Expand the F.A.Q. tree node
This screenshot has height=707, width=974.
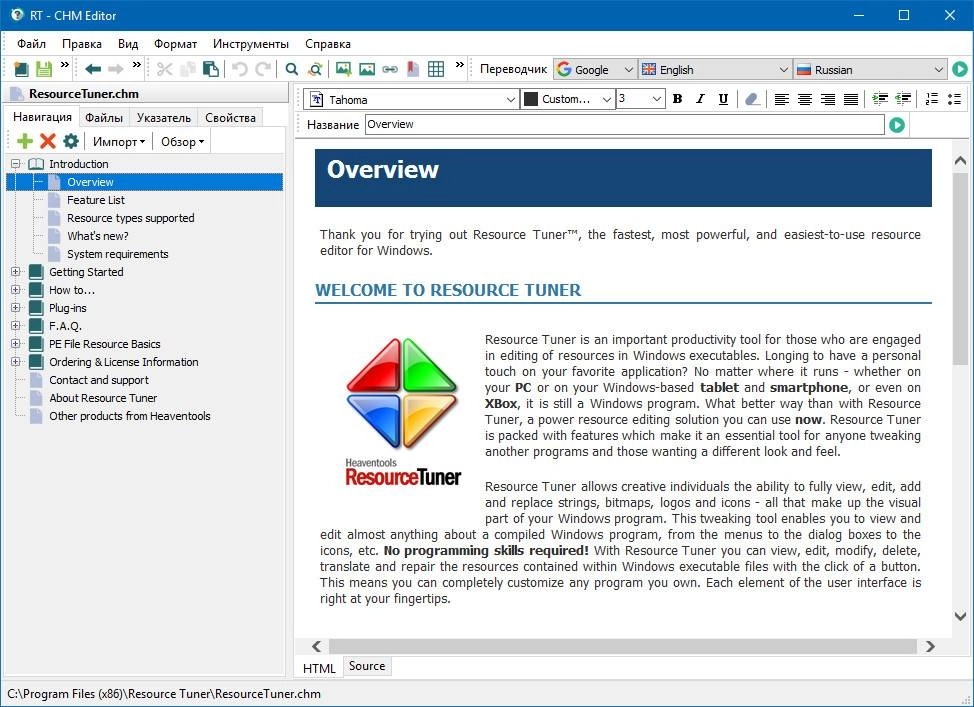tap(16, 326)
